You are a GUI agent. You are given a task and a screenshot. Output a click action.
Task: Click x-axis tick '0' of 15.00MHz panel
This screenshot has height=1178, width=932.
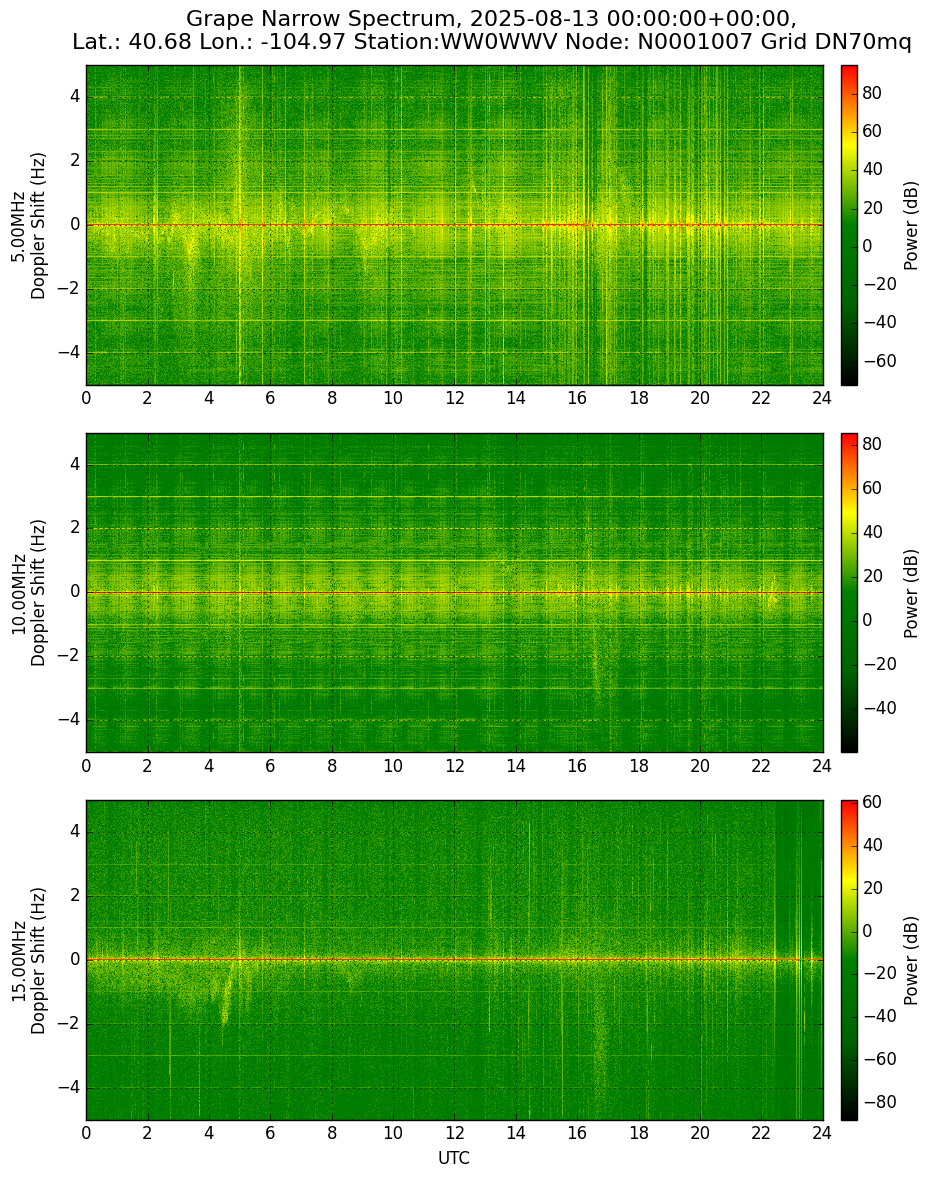click(x=86, y=1133)
